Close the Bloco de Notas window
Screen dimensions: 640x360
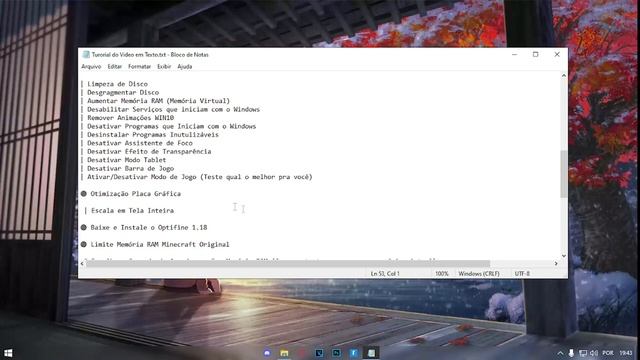[557, 54]
